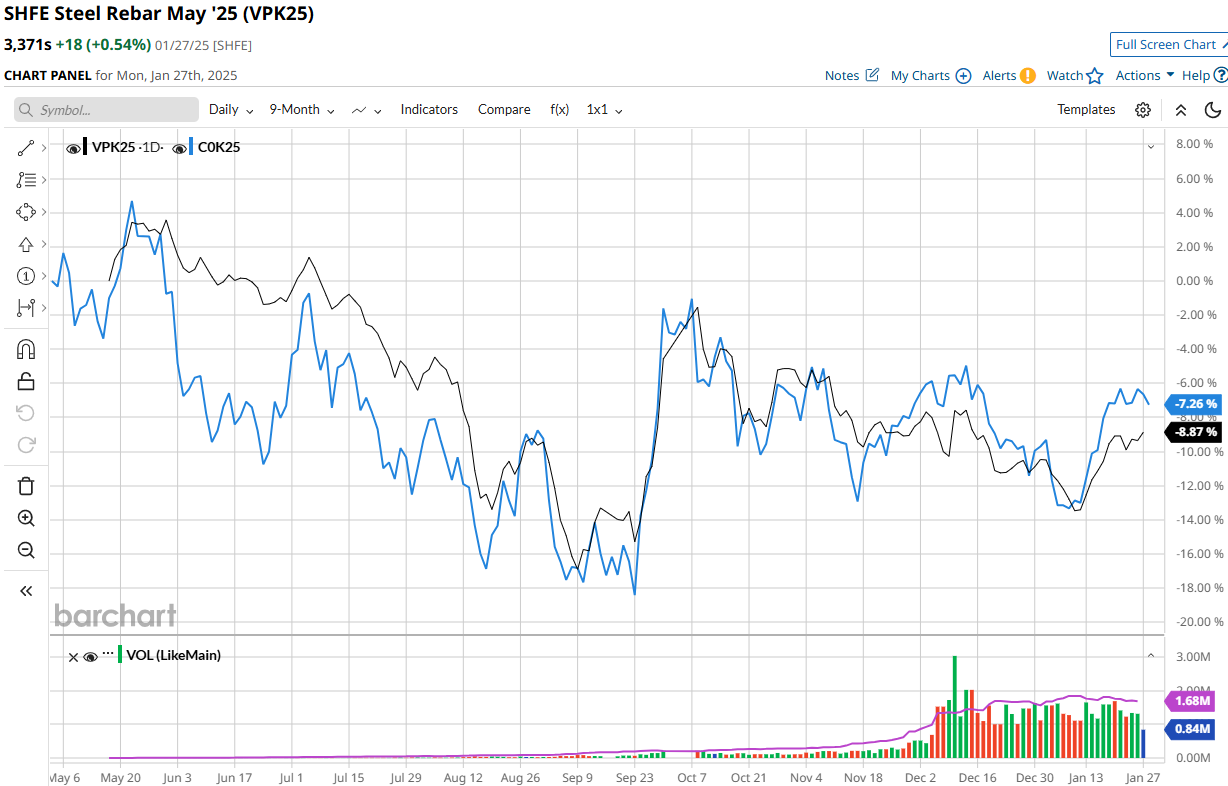Screen dimensions: 1228x786
Task: Zoom out using the magnifier minus icon
Action: tap(26, 550)
